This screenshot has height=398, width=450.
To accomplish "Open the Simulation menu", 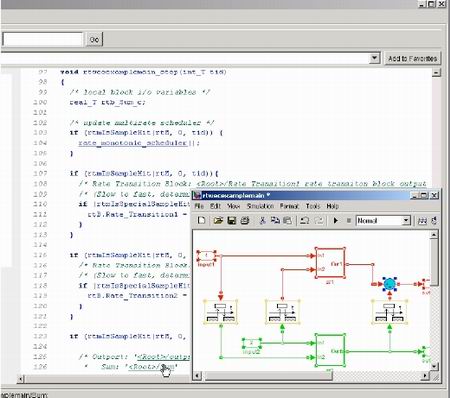I will point(260,206).
